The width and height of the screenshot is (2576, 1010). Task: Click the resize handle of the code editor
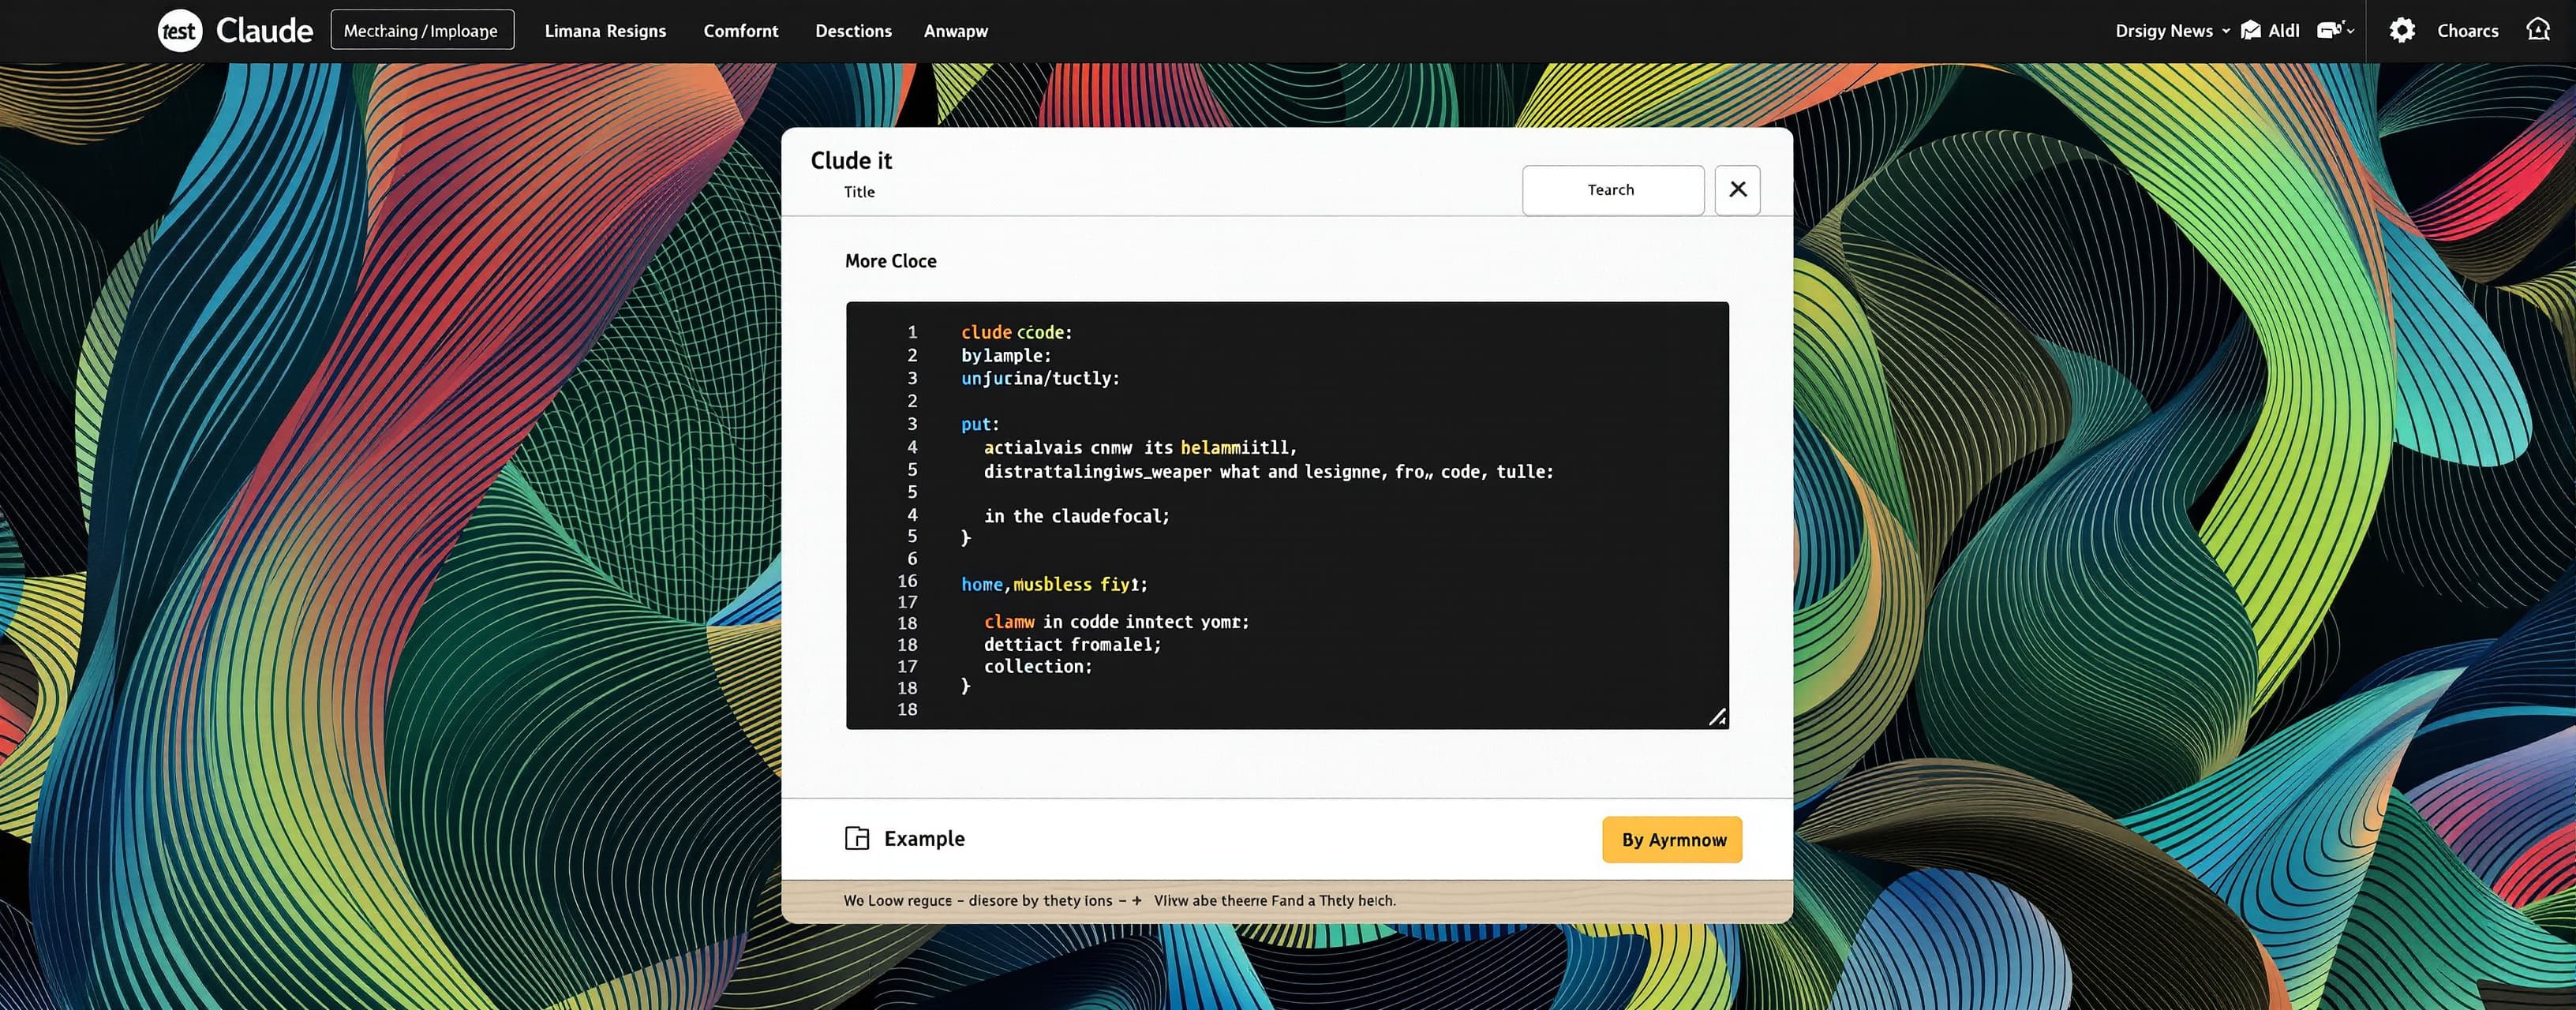click(1717, 717)
